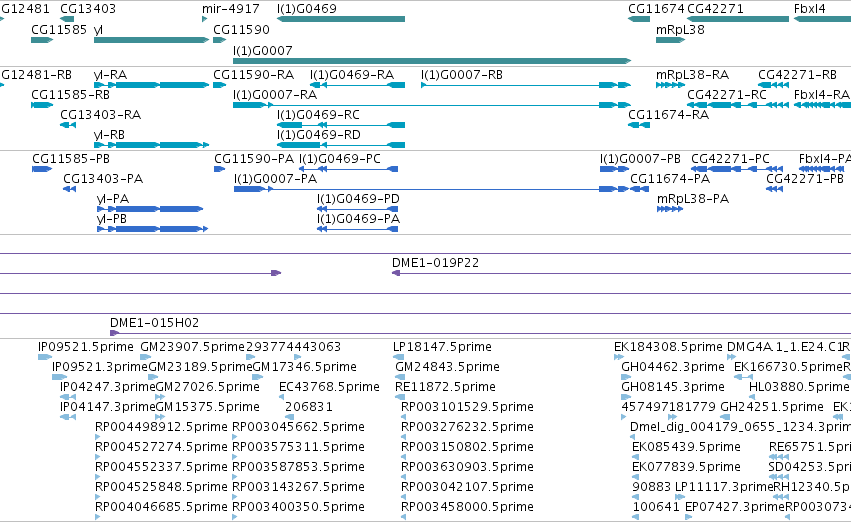Screen dimensions: 851x522
Task: Click transcript Fbxl4-RA label
Action: (x=822, y=94)
